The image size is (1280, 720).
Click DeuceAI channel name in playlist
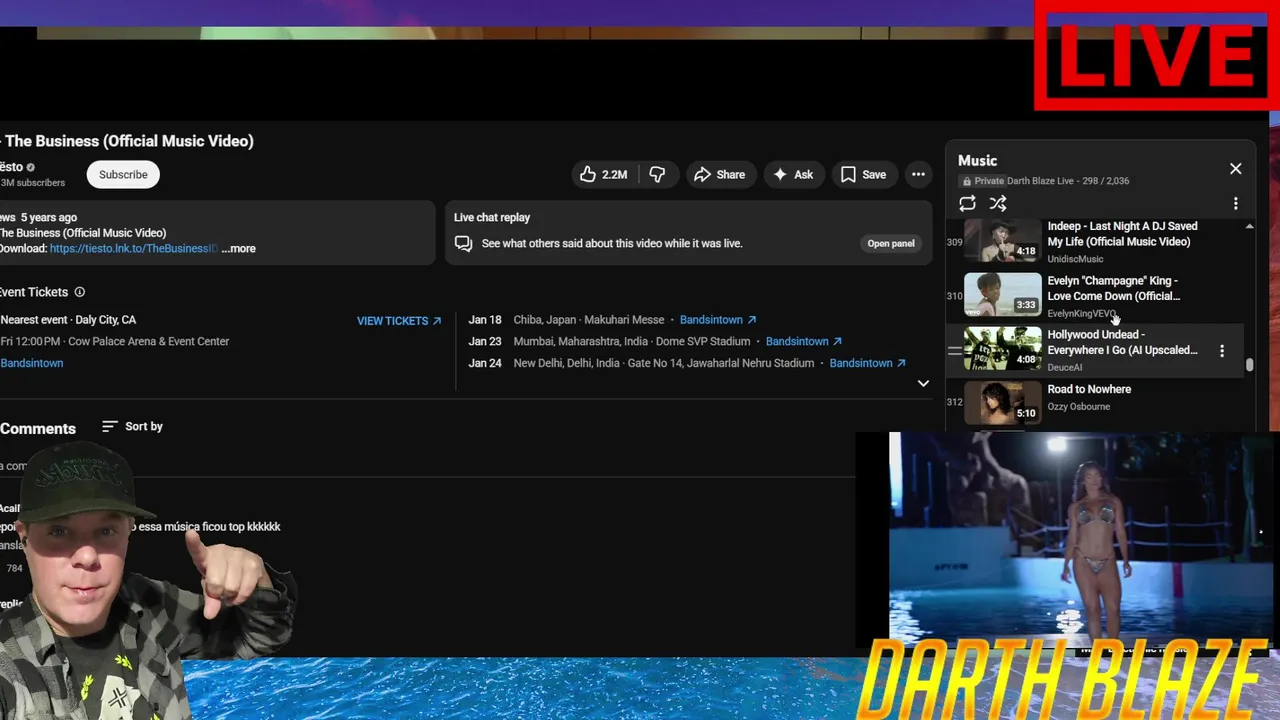click(x=1064, y=367)
